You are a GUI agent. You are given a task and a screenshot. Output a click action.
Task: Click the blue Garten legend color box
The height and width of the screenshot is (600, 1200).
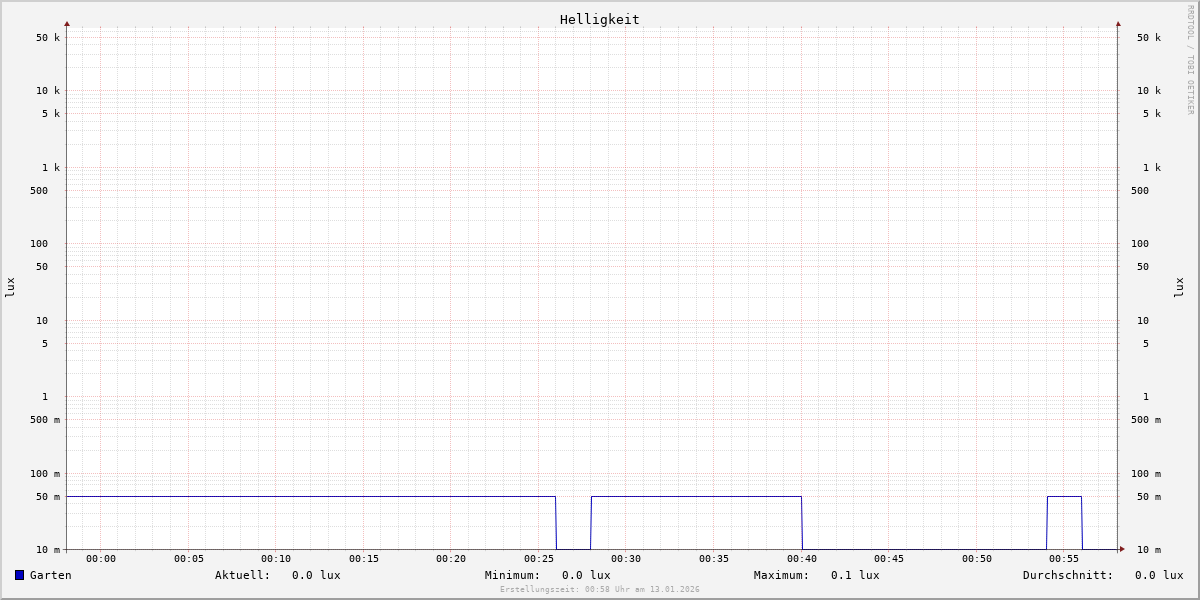(19, 575)
